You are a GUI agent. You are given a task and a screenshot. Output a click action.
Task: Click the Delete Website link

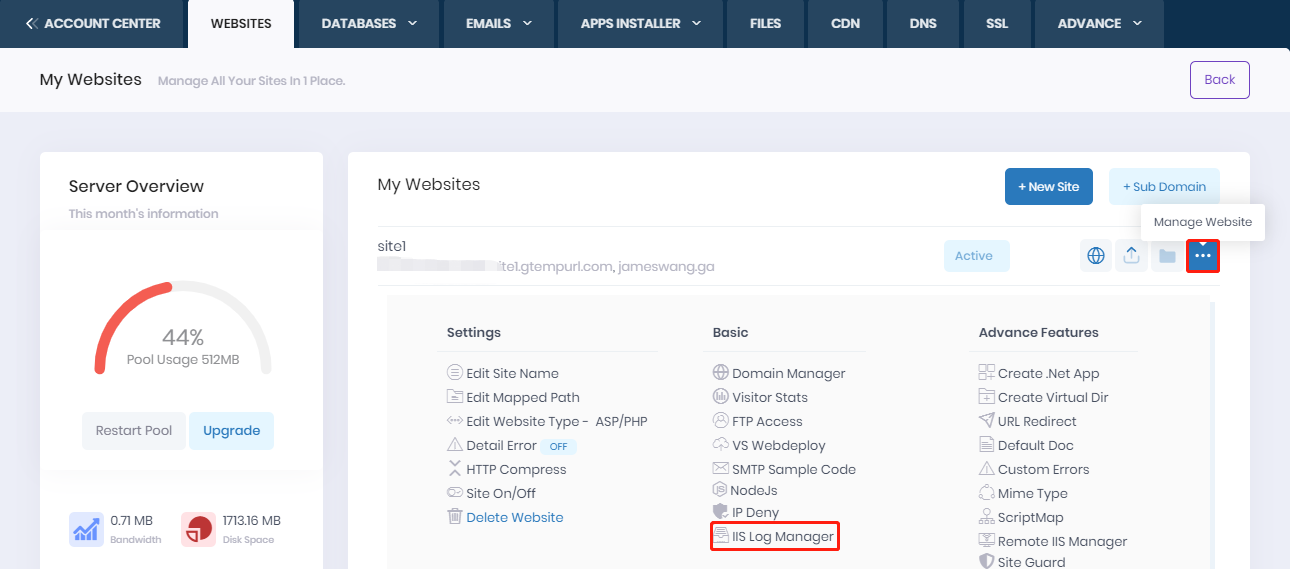(514, 517)
